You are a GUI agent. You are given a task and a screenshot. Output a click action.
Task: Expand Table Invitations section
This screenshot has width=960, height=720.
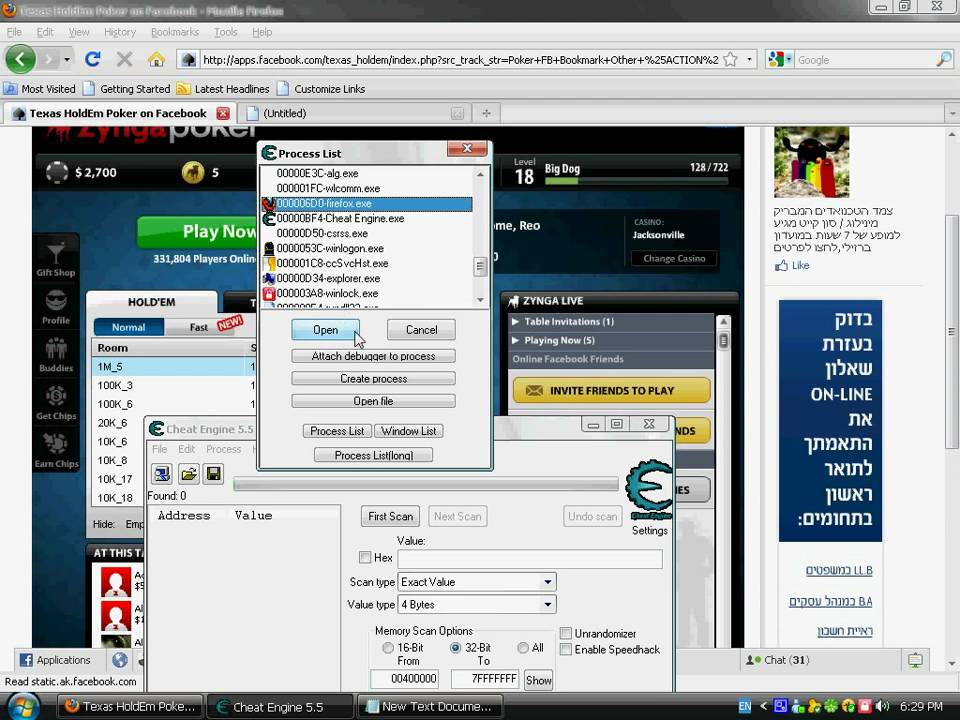coord(562,321)
